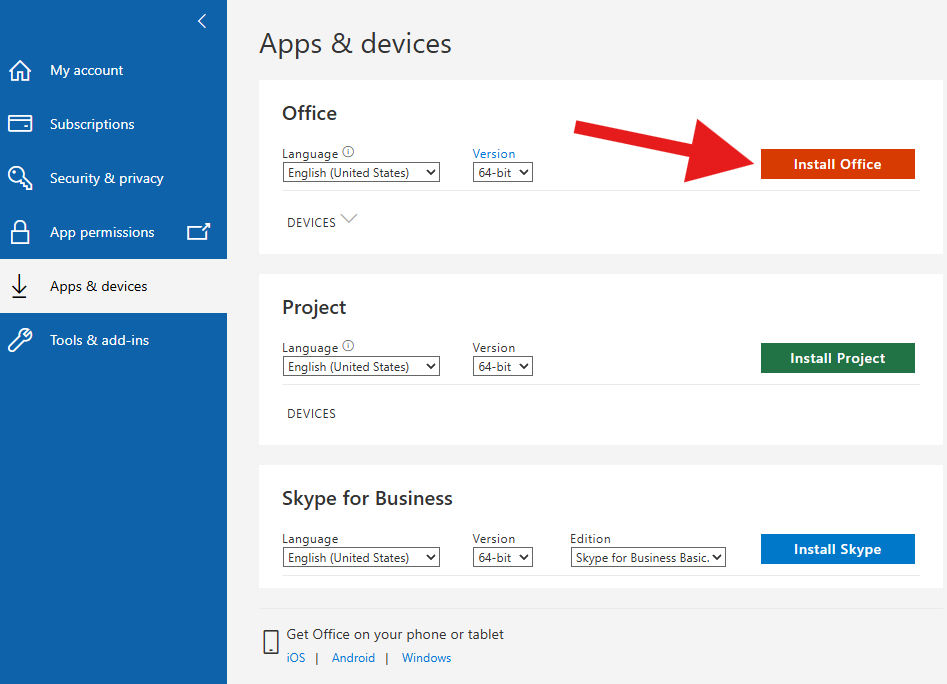Open the Project language dropdown
The height and width of the screenshot is (684, 947).
[x=361, y=367]
